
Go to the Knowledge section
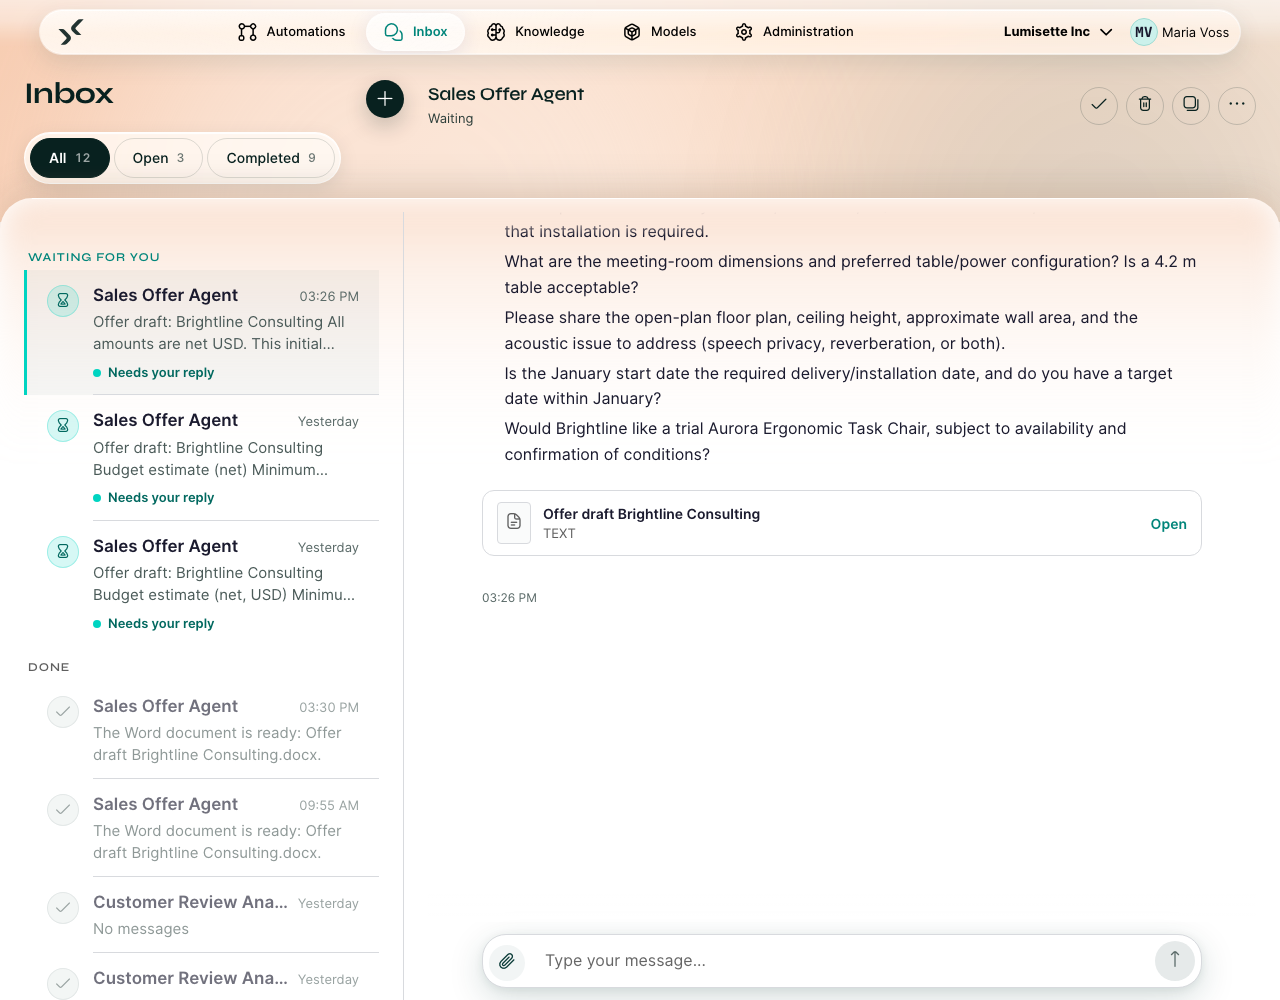535,32
